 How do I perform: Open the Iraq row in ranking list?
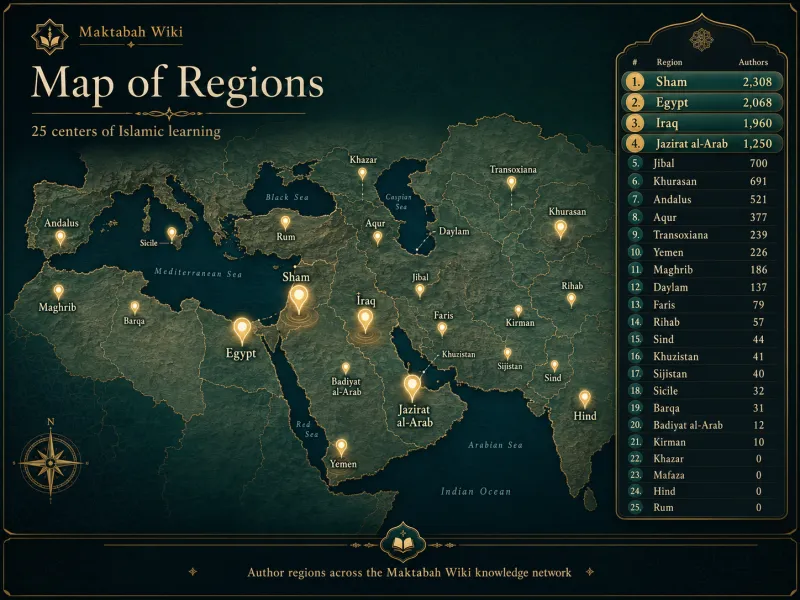[x=702, y=123]
